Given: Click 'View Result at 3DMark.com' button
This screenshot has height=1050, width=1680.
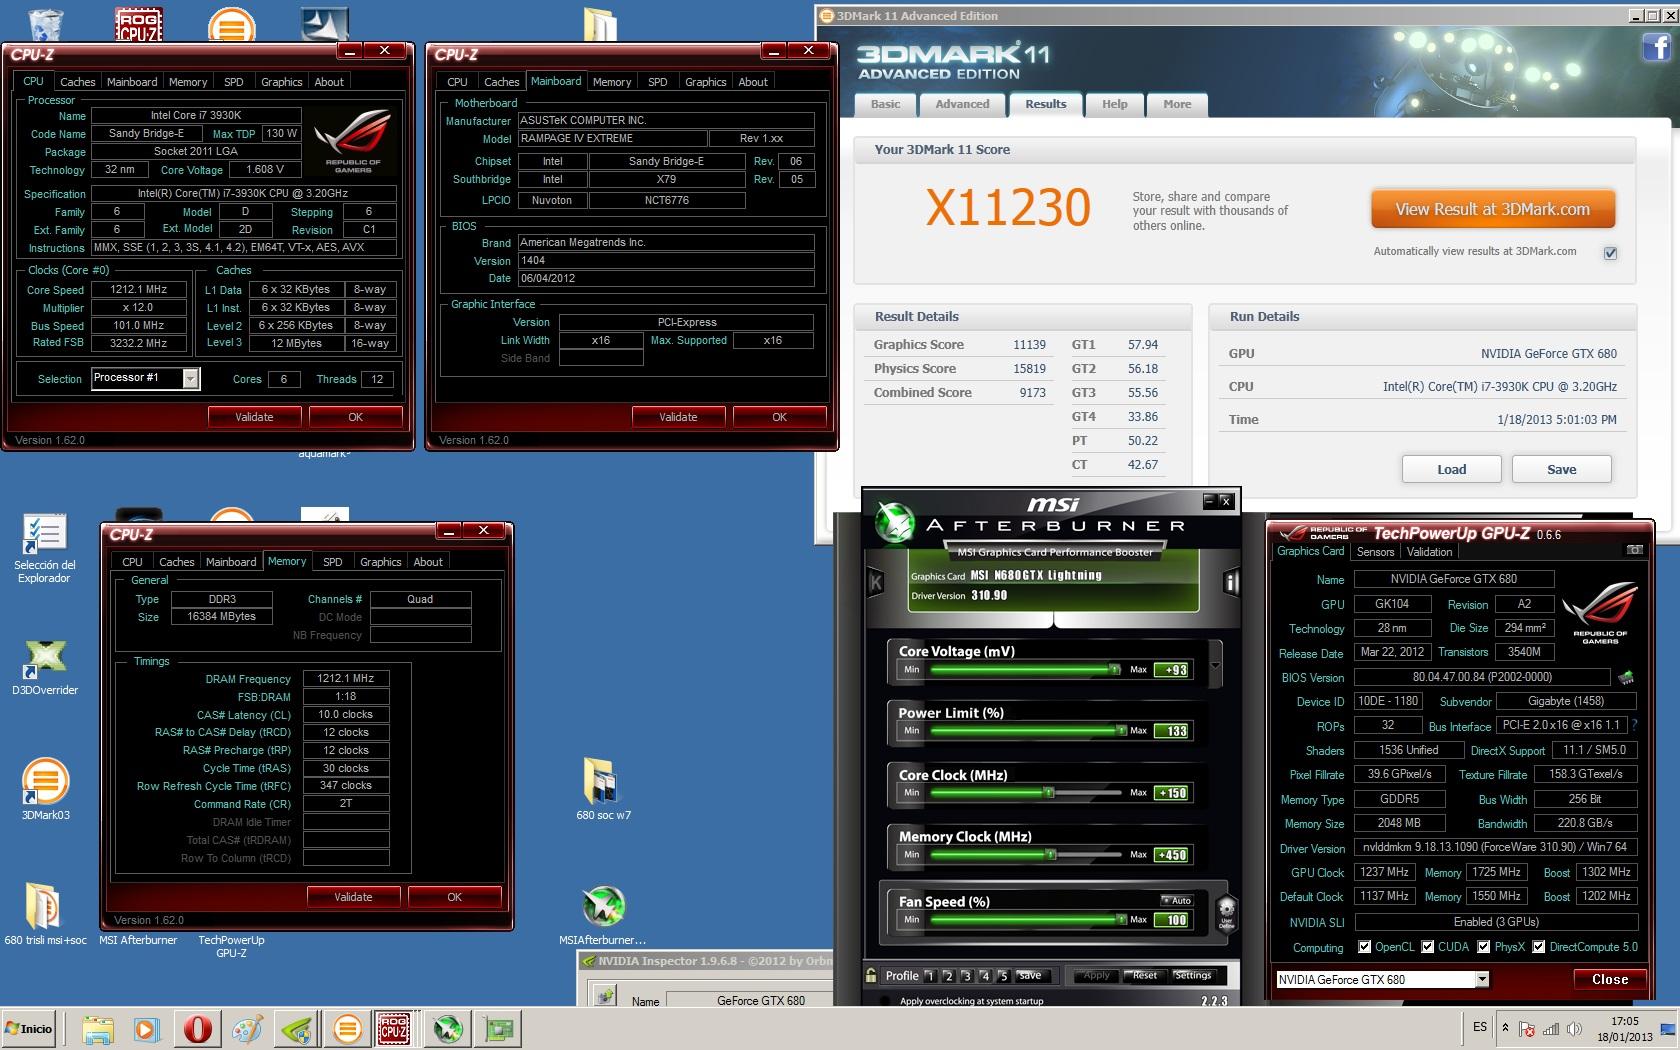Looking at the screenshot, I should [1492, 209].
